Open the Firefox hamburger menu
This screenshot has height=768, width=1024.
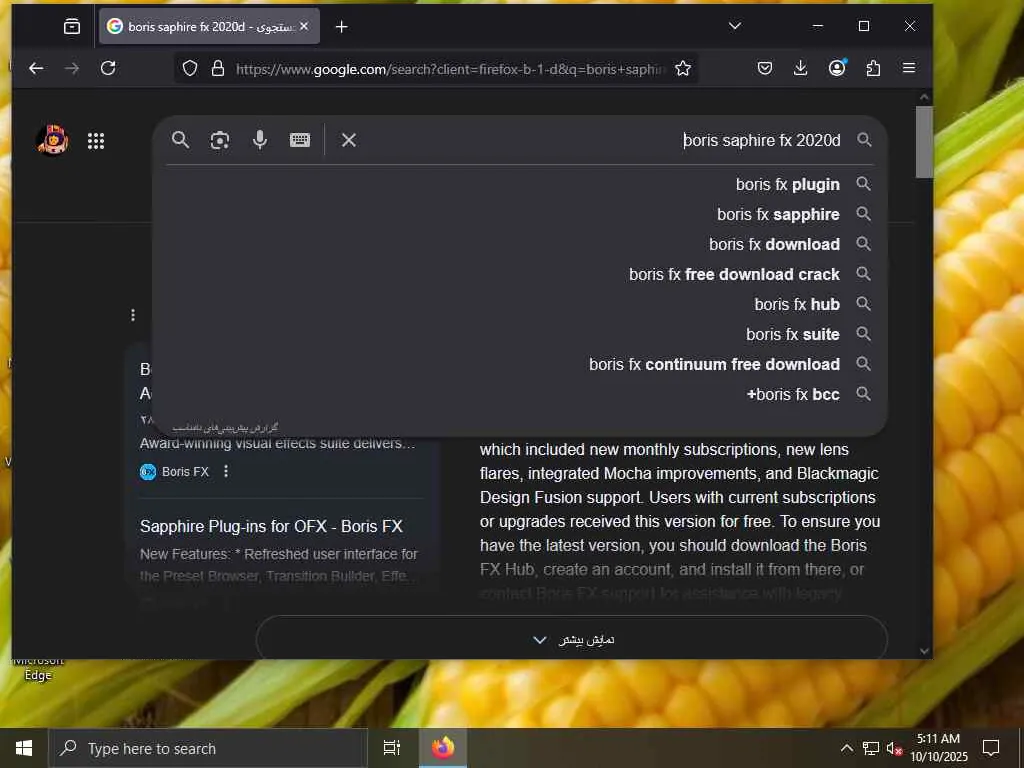[x=908, y=68]
